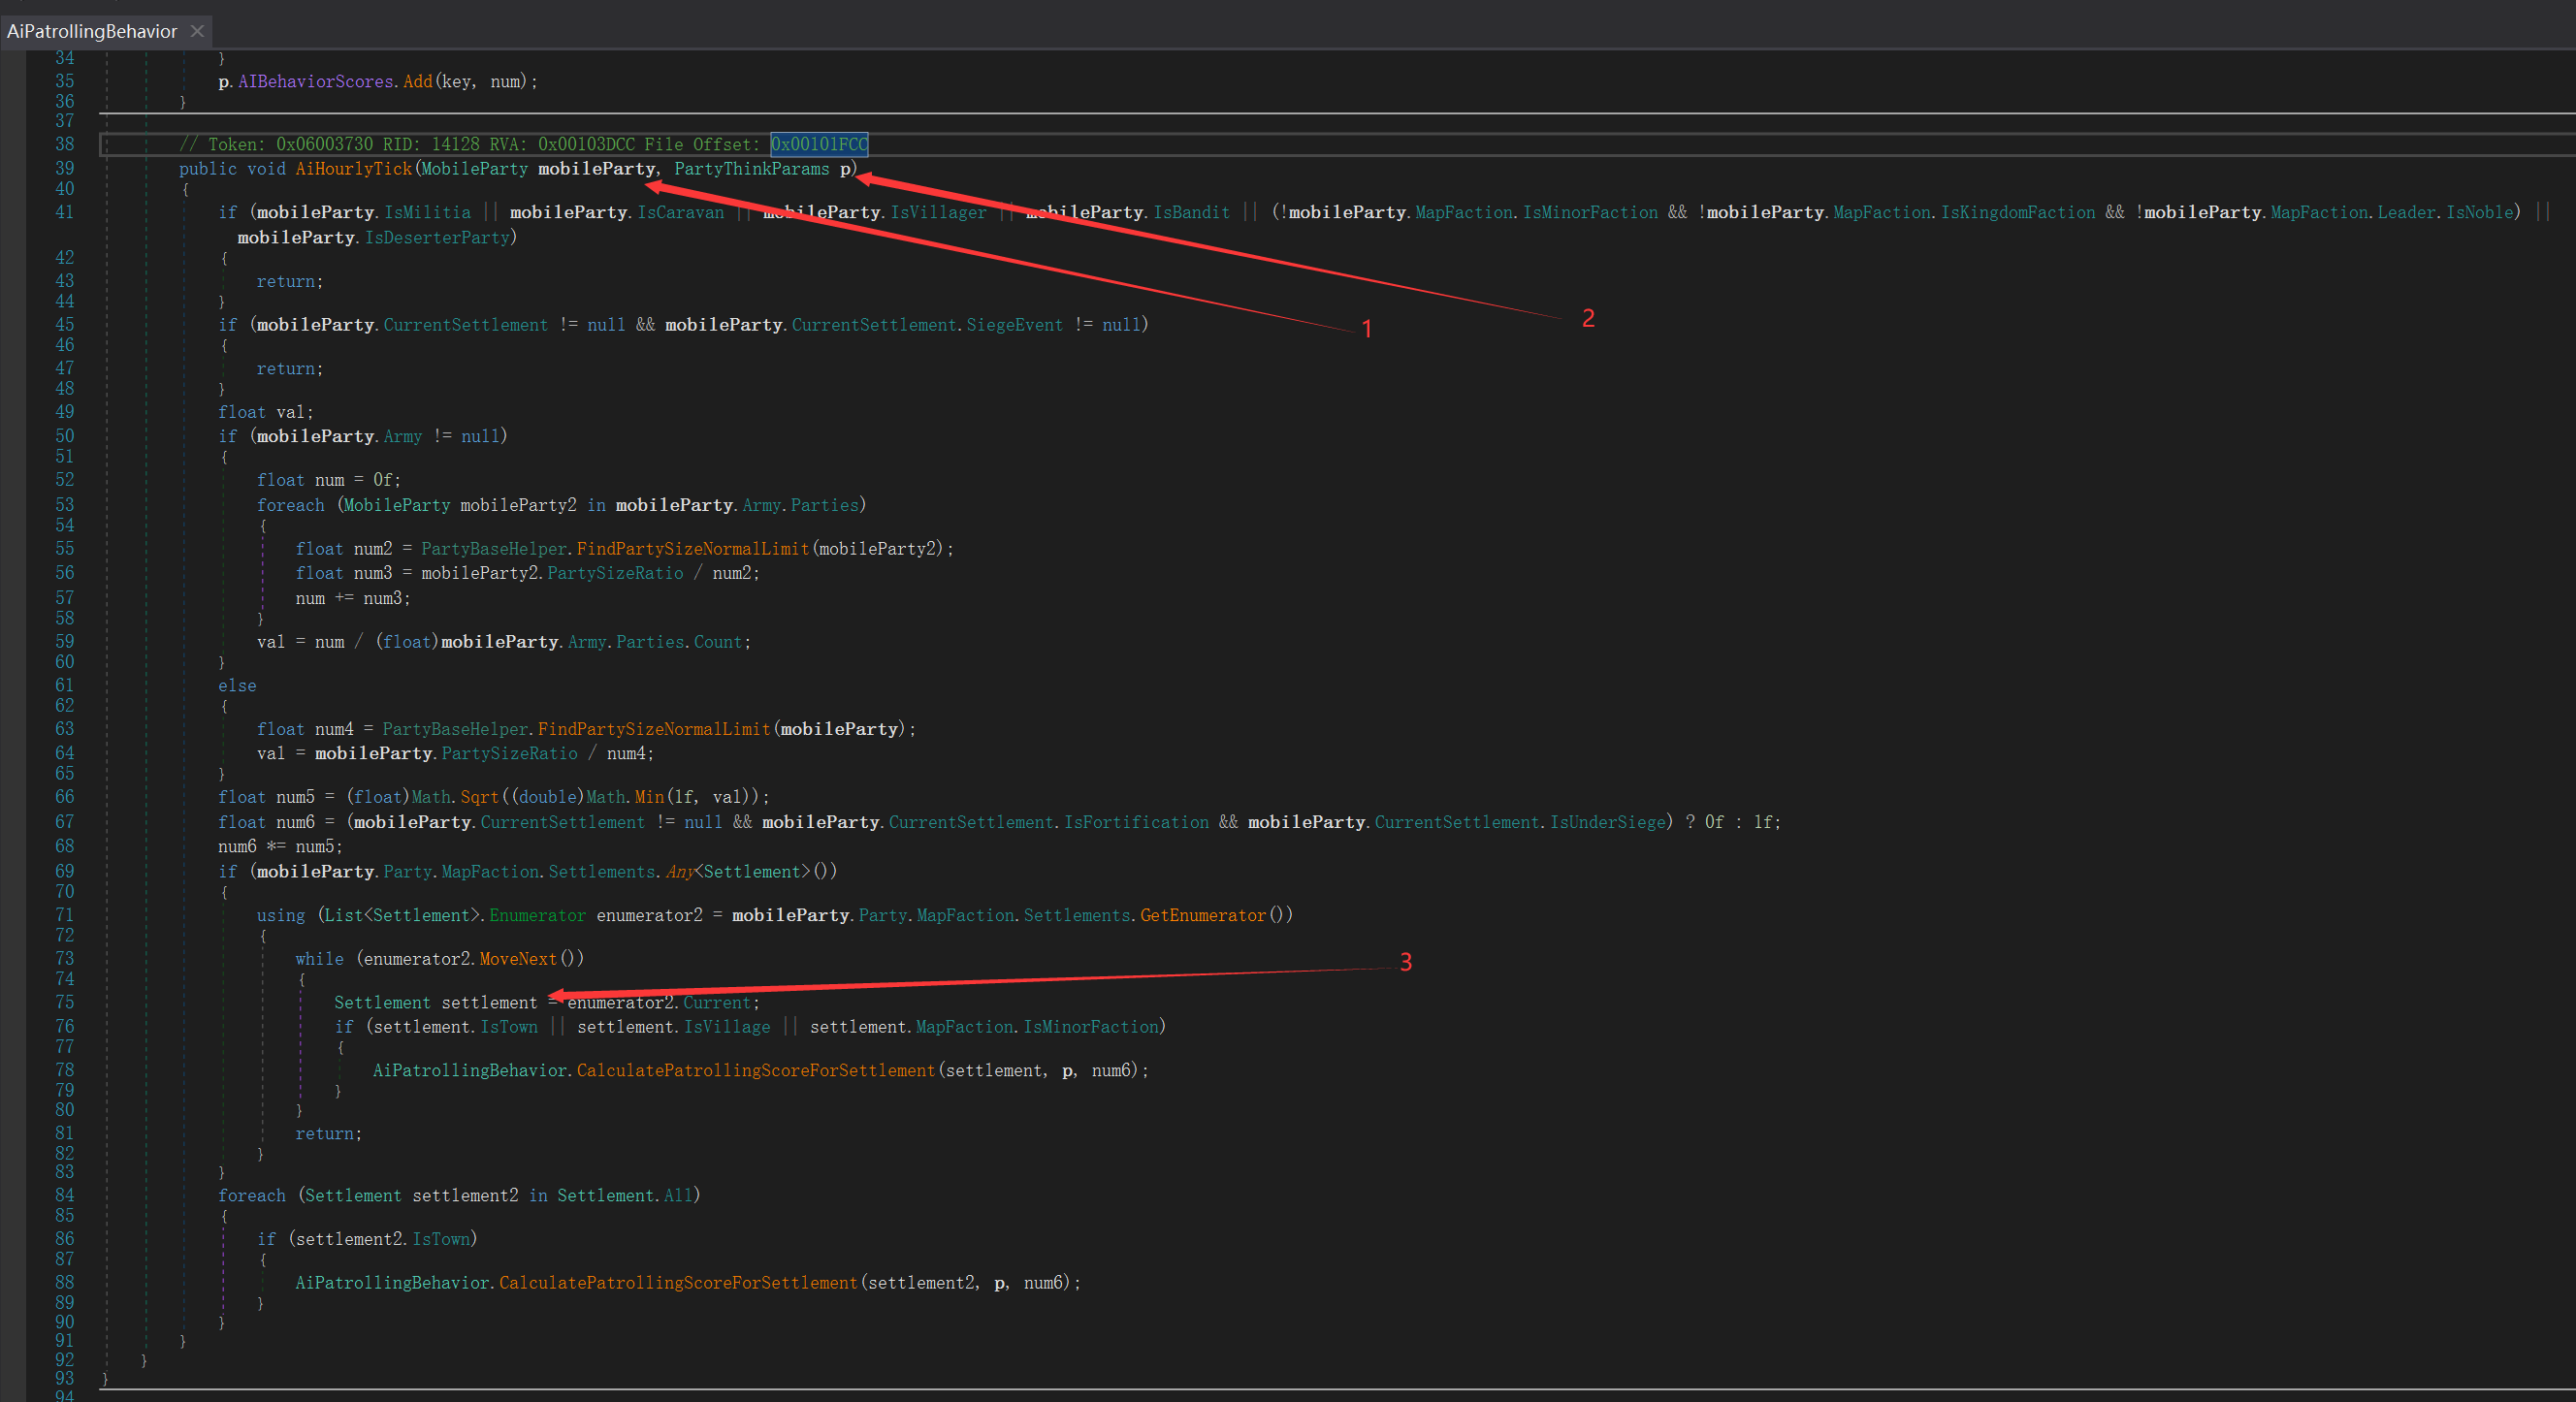Click Parties in the foreach on line 53

(824, 505)
